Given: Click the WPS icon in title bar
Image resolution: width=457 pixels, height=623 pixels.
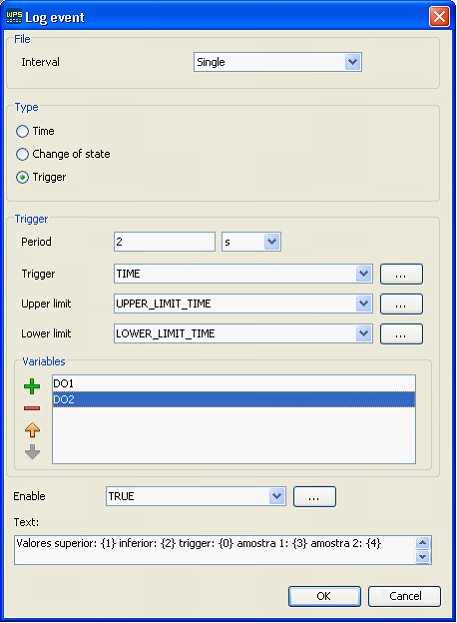Looking at the screenshot, I should click(x=14, y=17).
